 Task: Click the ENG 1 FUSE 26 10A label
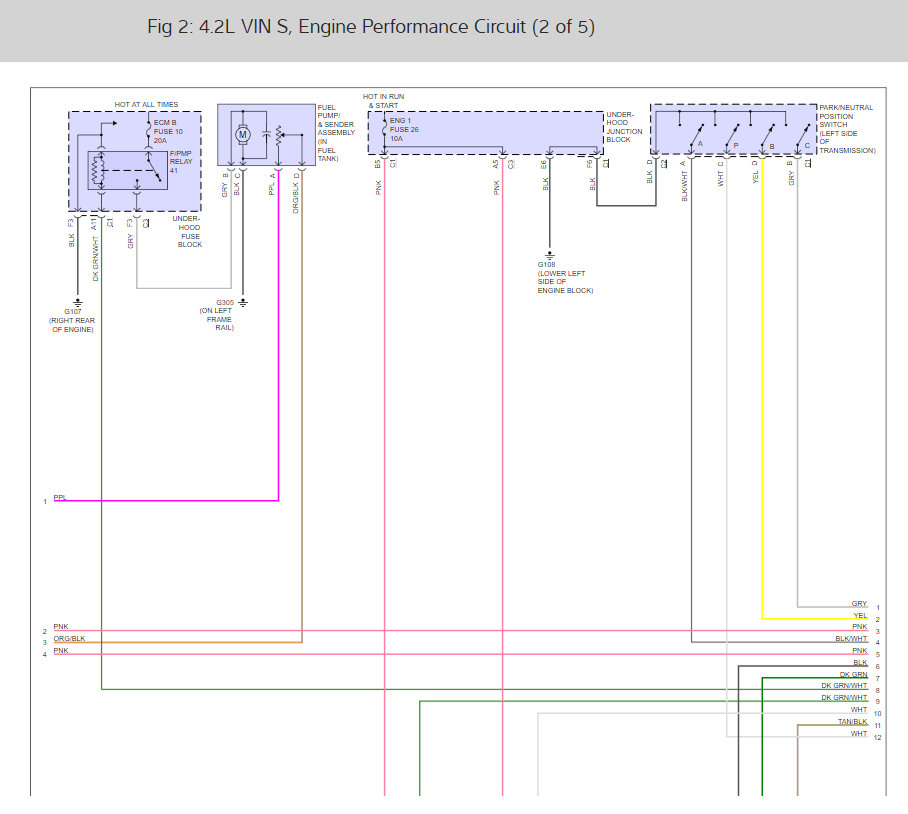(x=404, y=130)
